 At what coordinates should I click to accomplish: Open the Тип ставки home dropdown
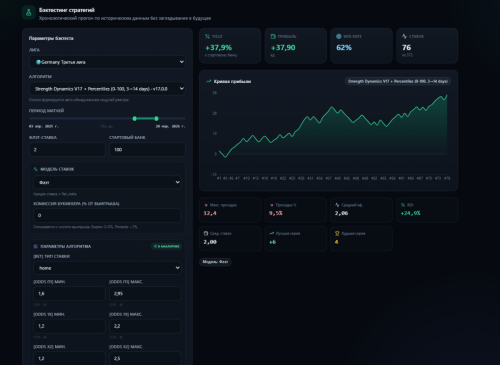[107, 268]
